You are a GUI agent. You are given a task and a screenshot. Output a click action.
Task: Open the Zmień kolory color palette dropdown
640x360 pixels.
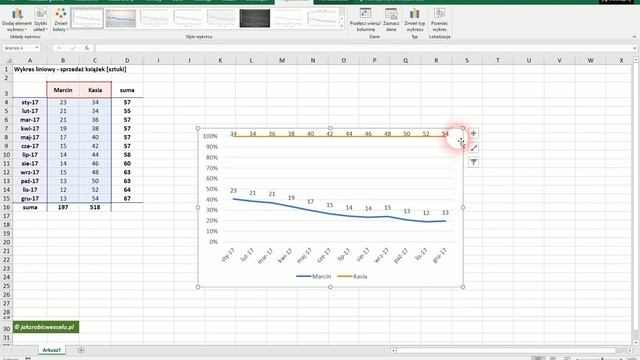point(60,20)
